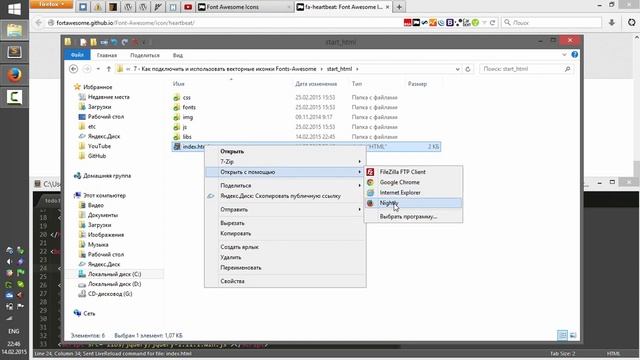Select Локальный диск (D:) in sidebar
Viewport: 640px width, 360px height.
point(114,284)
